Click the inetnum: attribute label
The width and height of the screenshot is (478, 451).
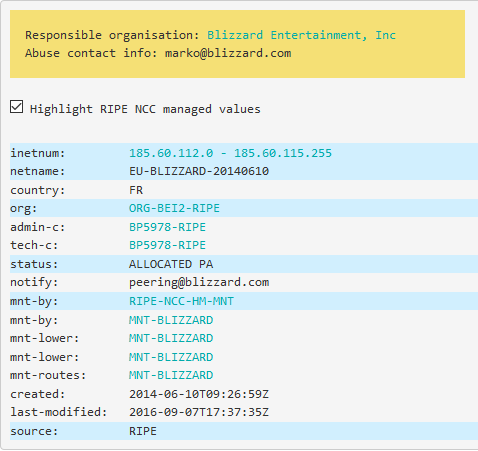tap(38, 153)
